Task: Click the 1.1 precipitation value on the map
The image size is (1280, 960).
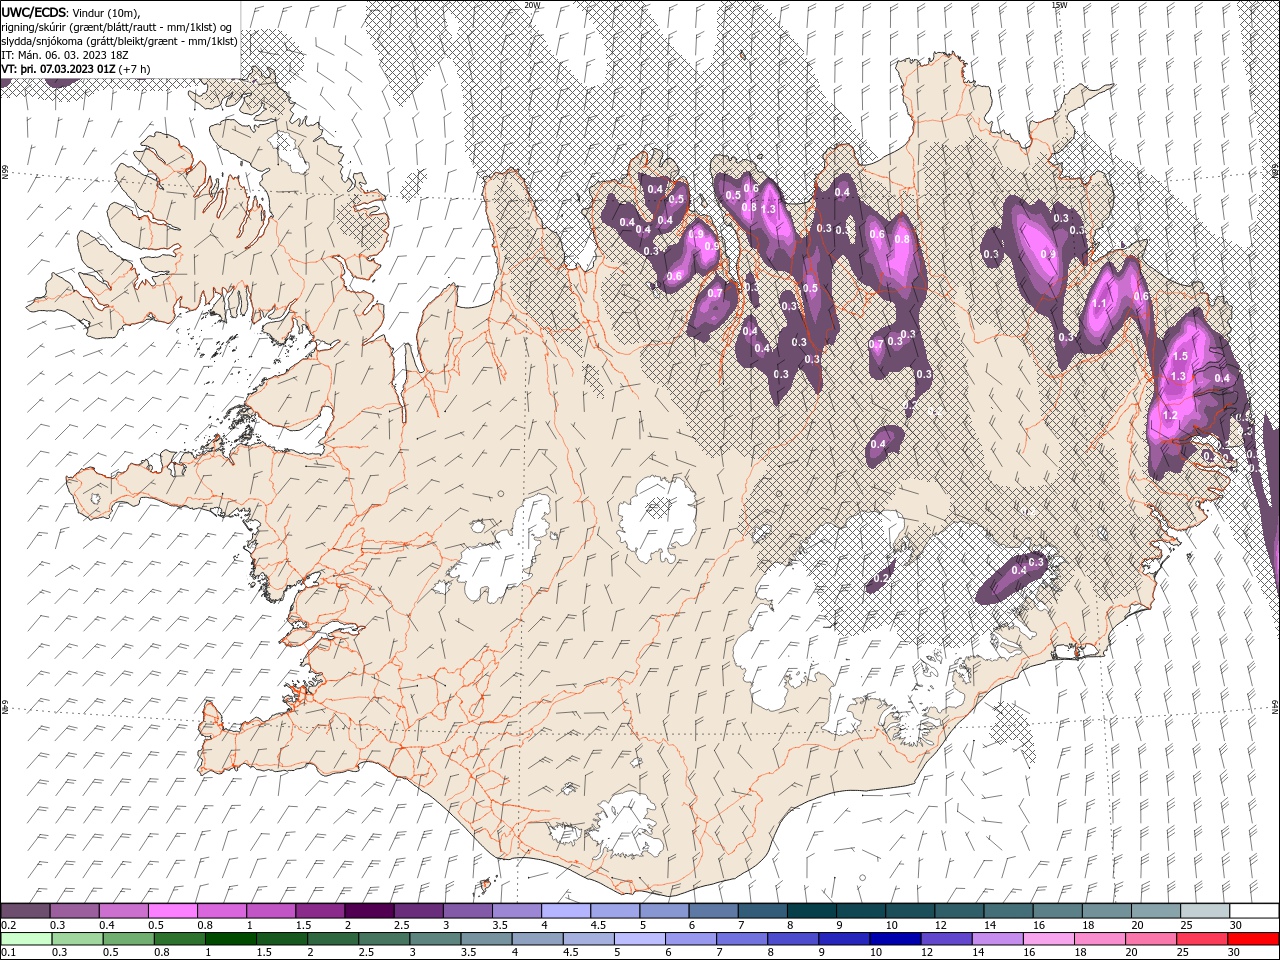Action: click(x=1099, y=304)
